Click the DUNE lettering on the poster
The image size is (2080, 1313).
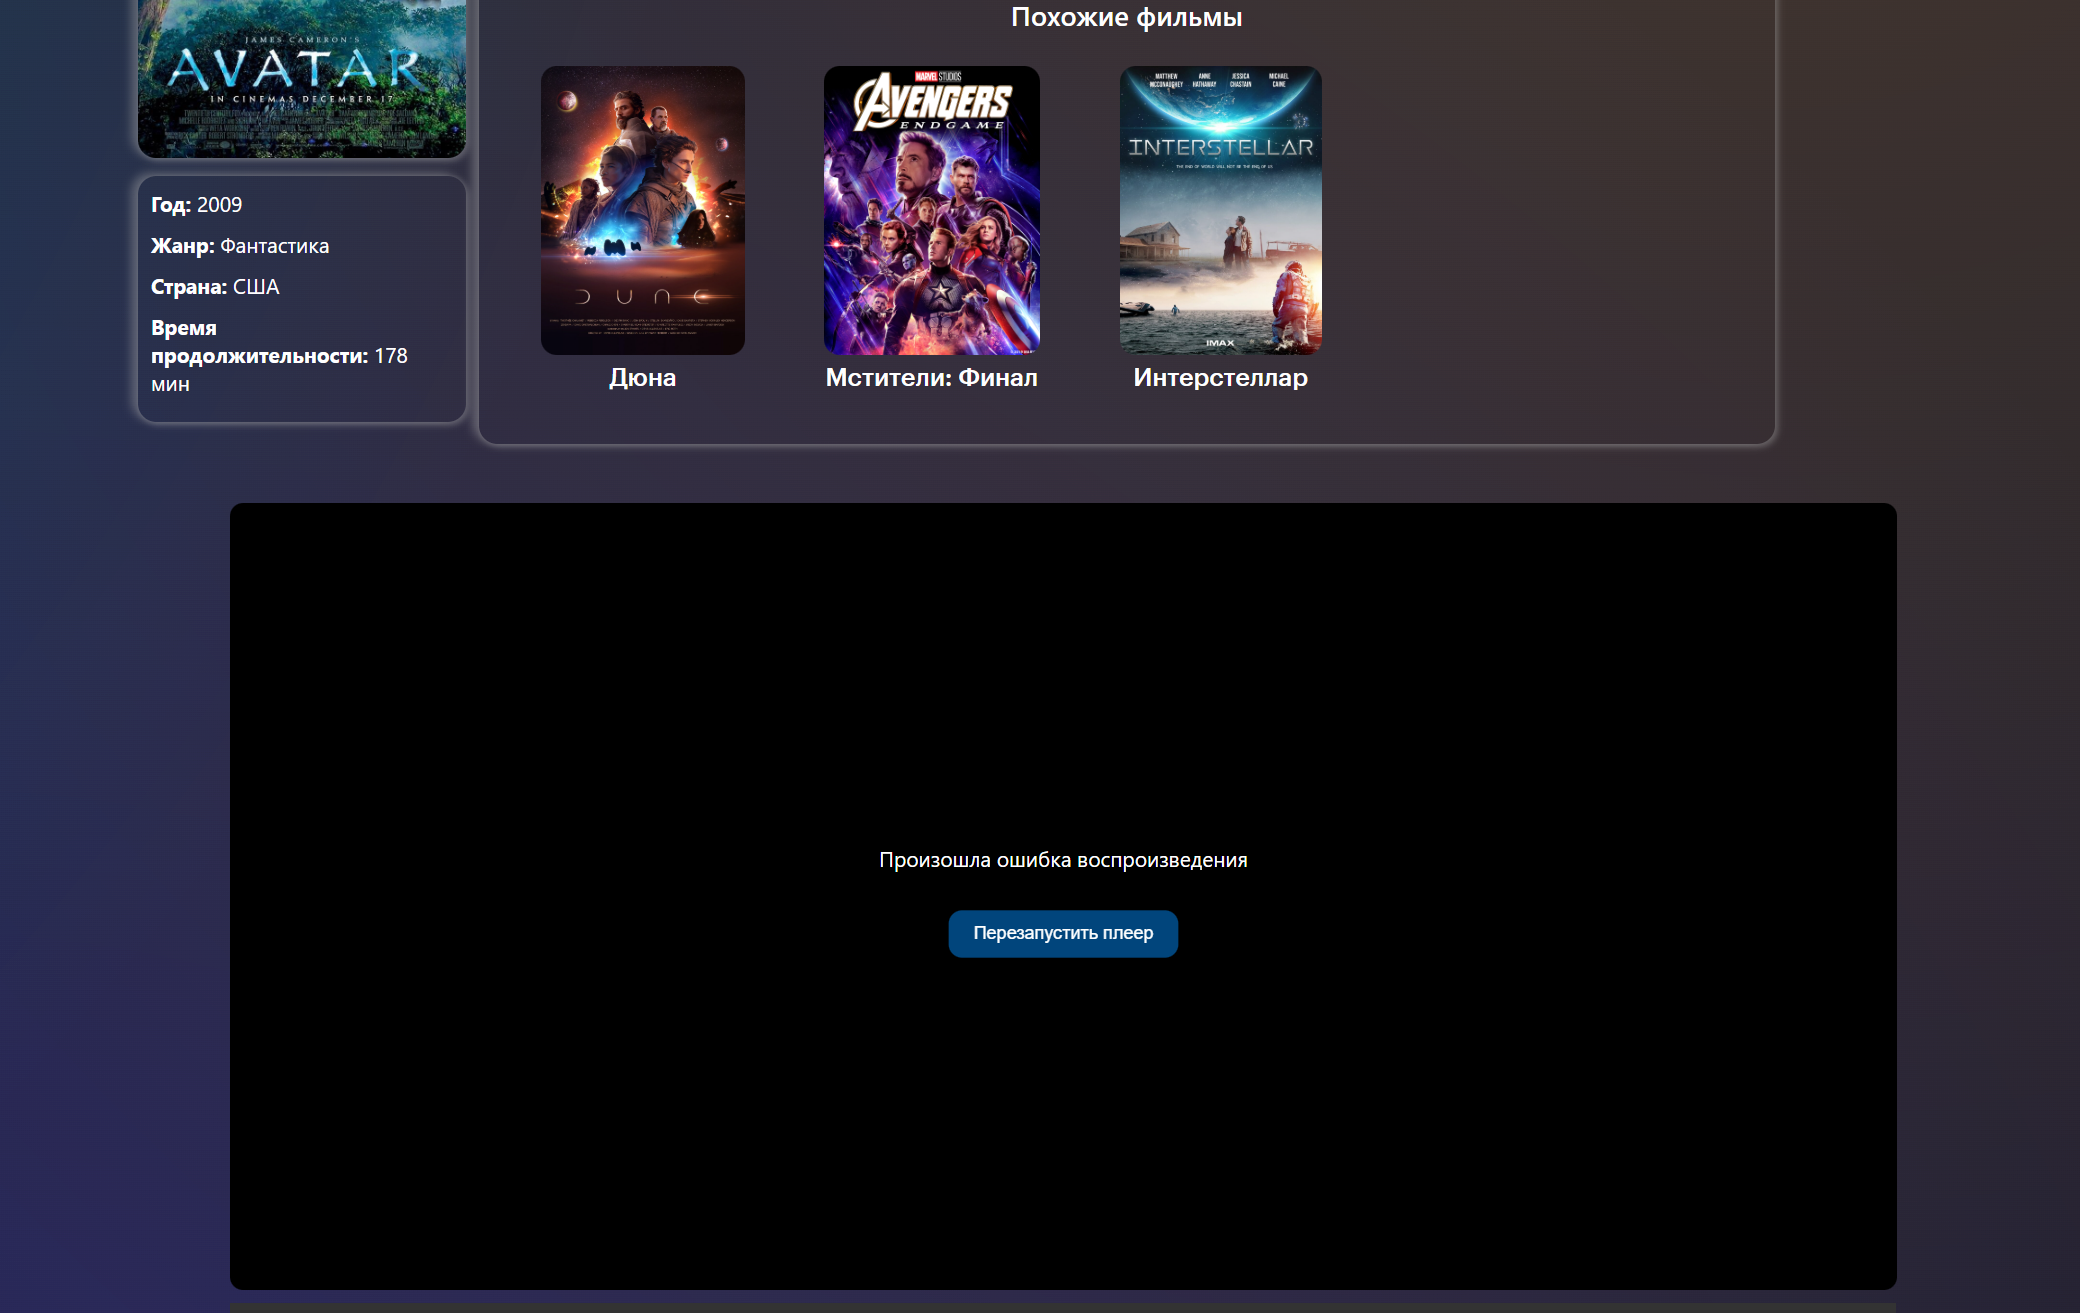[642, 297]
